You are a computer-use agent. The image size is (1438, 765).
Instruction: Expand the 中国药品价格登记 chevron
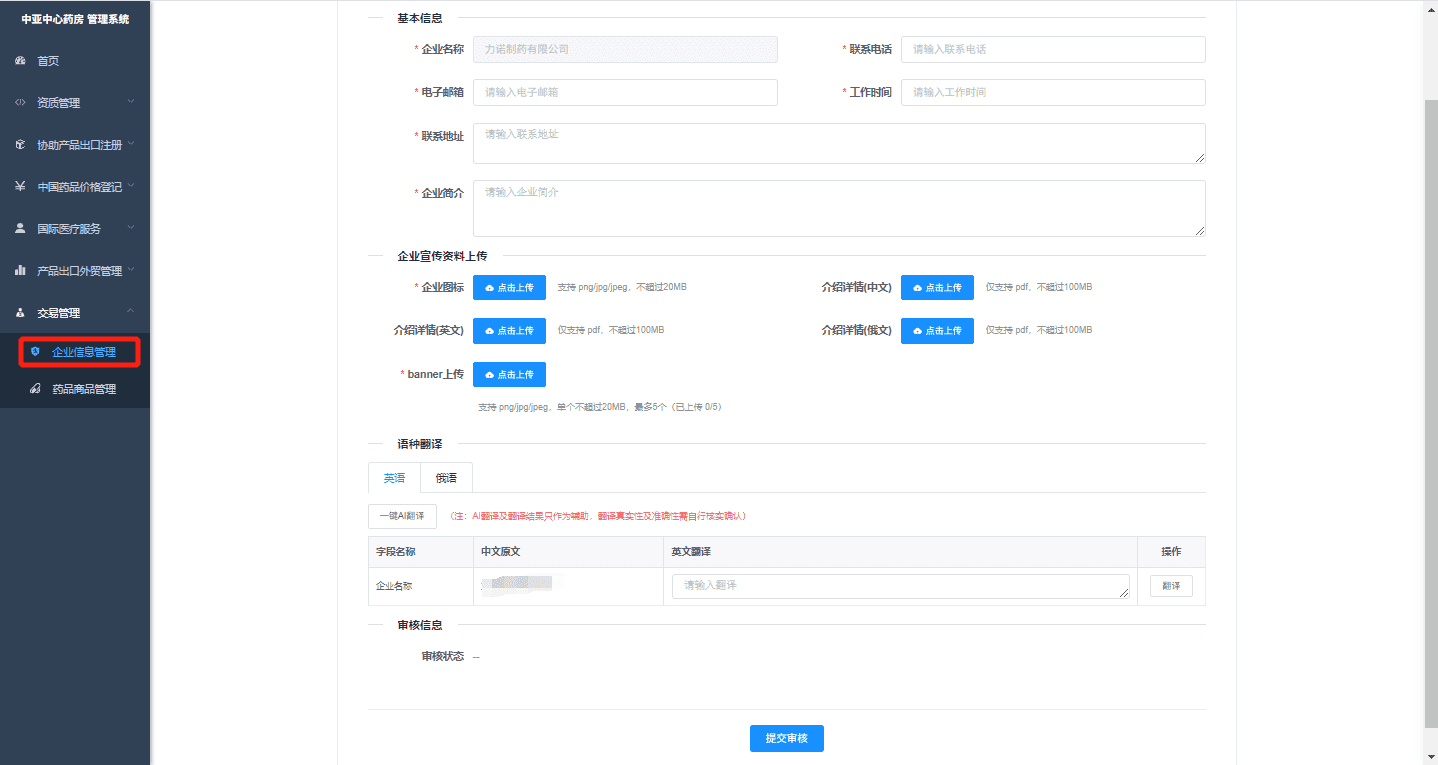(x=131, y=186)
